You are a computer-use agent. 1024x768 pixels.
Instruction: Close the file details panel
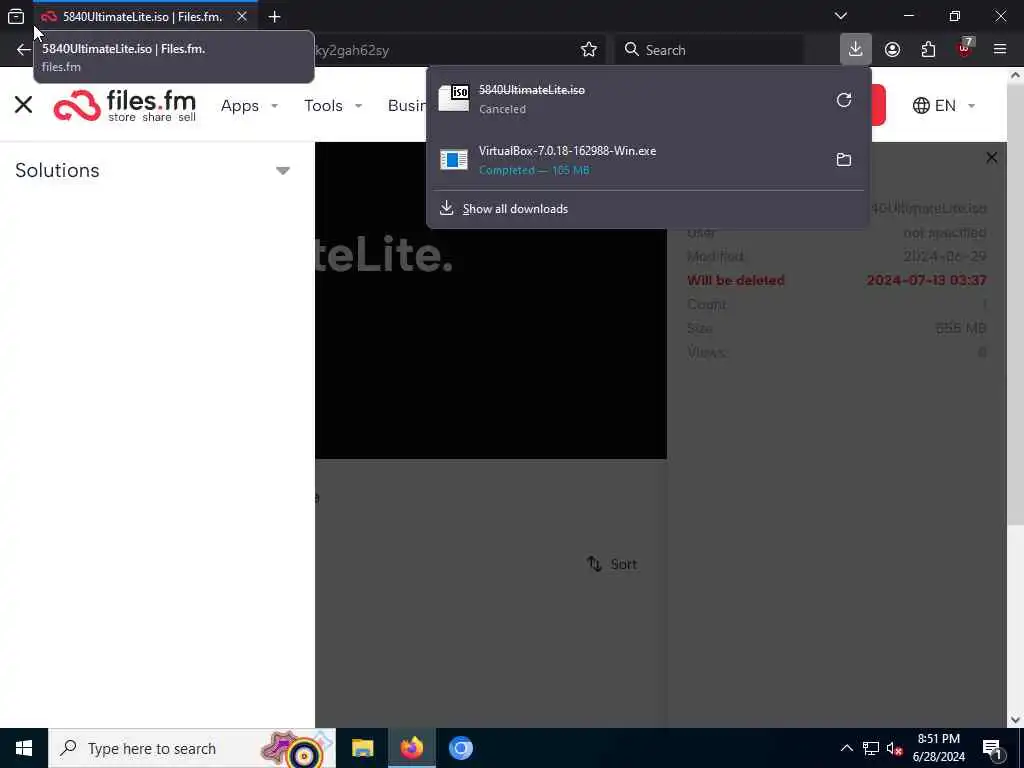tap(991, 157)
